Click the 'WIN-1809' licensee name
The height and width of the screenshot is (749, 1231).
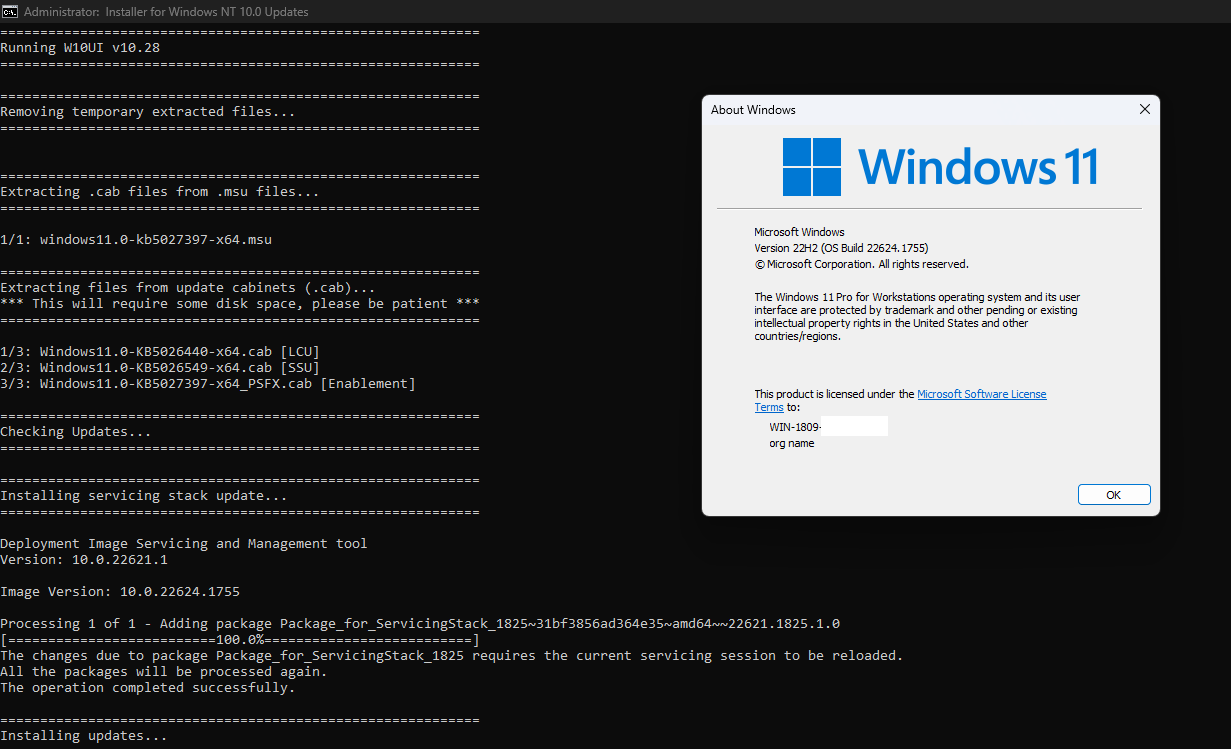[795, 427]
